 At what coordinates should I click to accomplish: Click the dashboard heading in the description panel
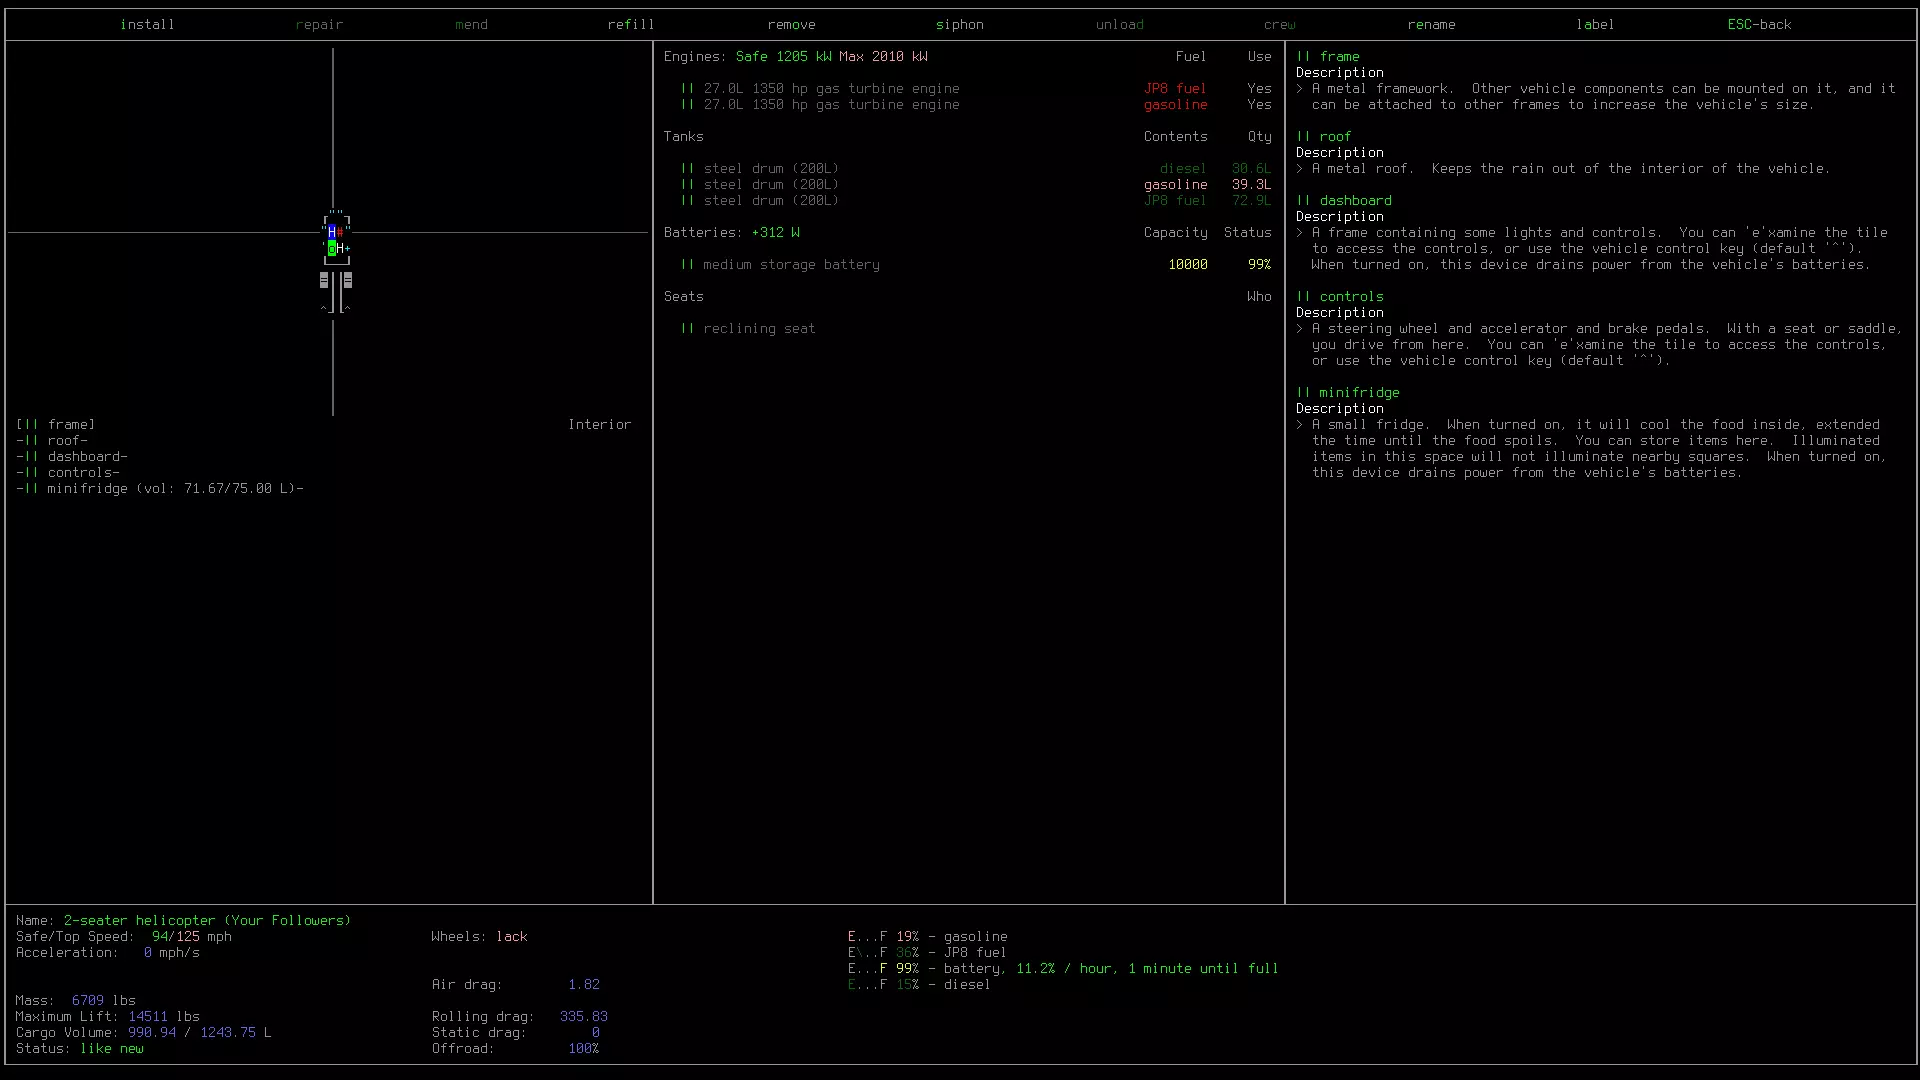pyautogui.click(x=1344, y=200)
